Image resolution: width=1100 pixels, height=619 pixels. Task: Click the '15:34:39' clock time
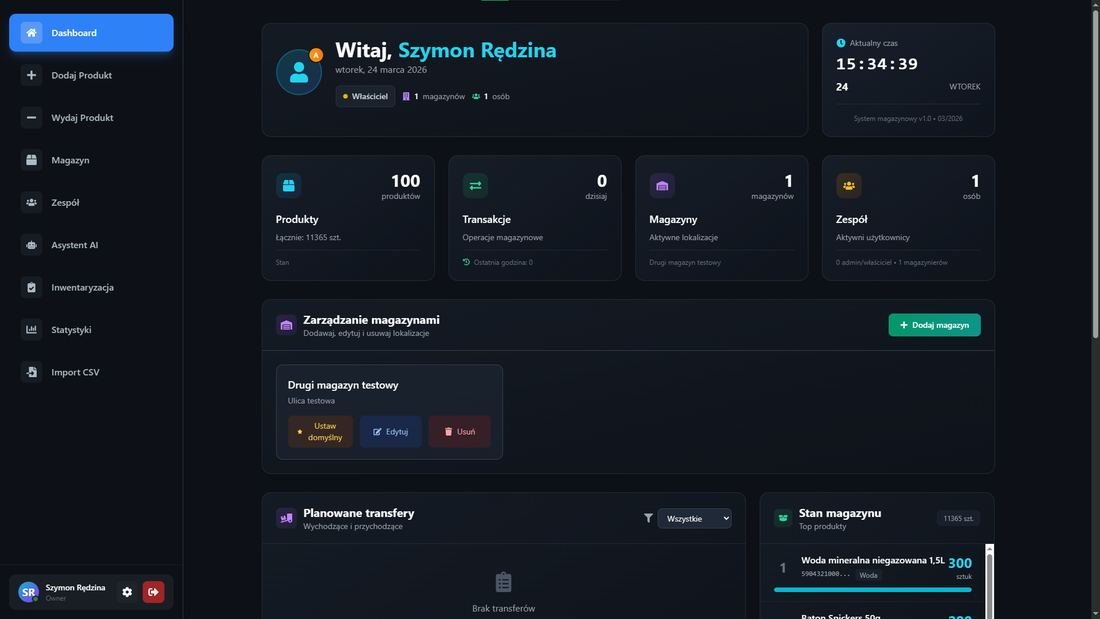point(877,64)
